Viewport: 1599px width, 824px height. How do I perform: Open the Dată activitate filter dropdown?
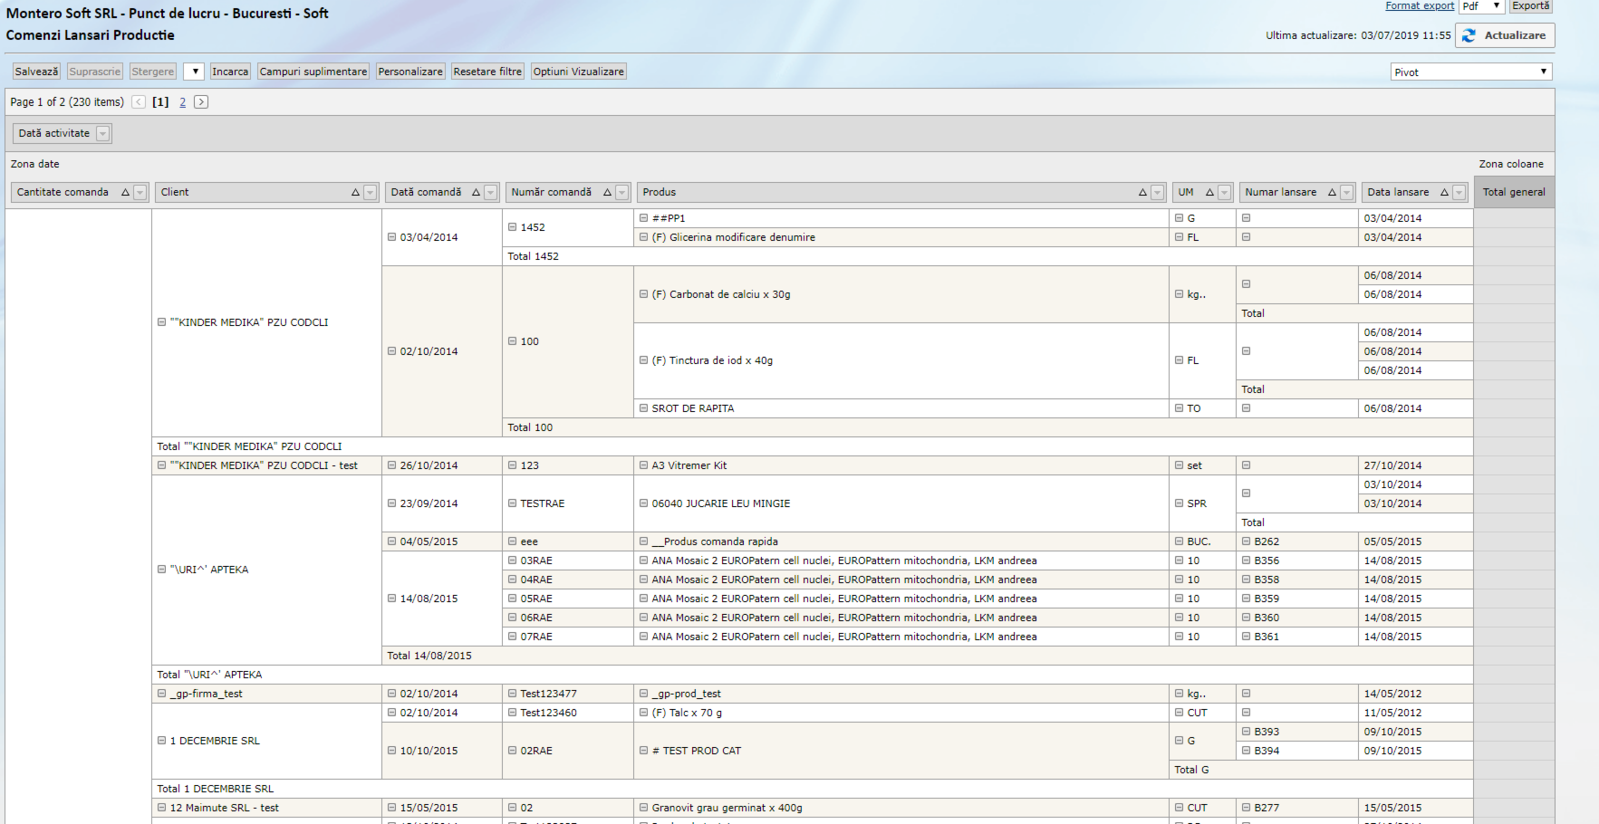[103, 134]
